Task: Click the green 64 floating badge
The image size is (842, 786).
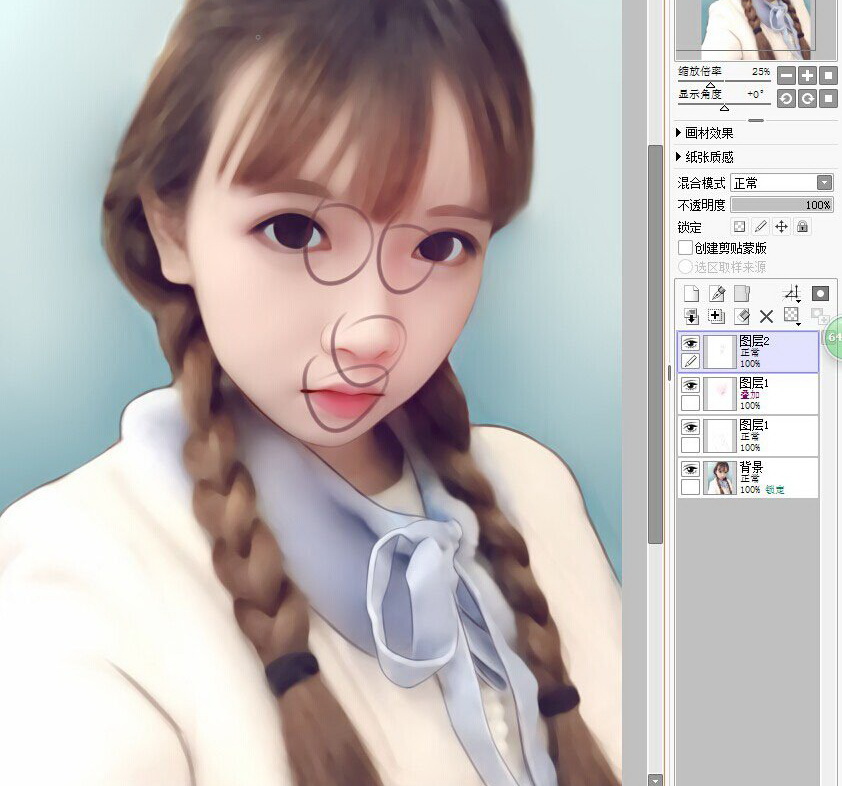Action: point(833,338)
